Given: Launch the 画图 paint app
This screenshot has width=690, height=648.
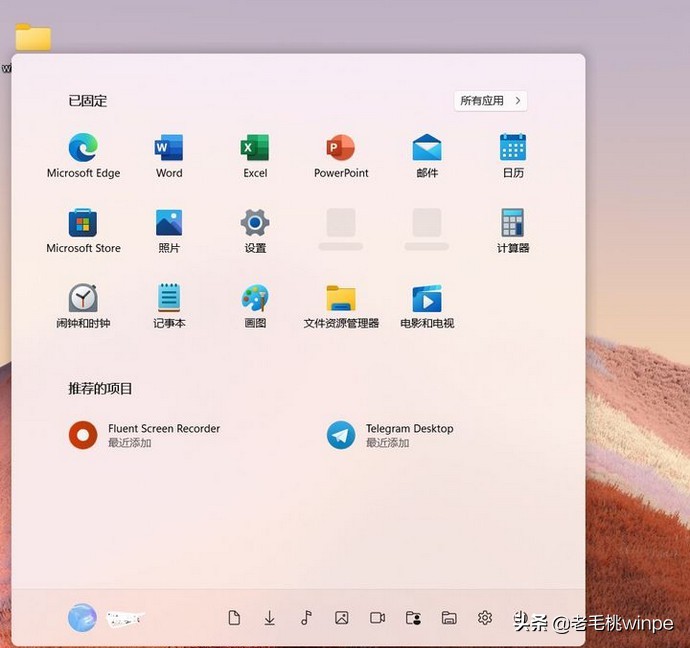Looking at the screenshot, I should pos(255,306).
